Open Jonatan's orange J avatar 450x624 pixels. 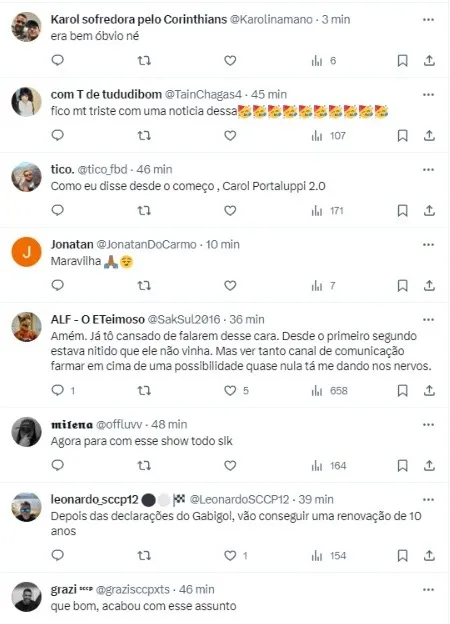point(26,252)
